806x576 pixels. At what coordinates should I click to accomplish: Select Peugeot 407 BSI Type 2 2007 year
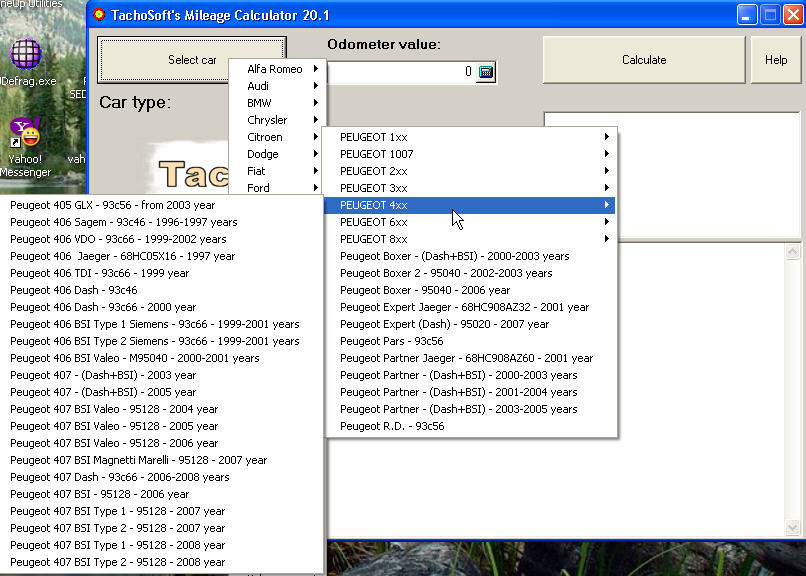(x=161, y=527)
